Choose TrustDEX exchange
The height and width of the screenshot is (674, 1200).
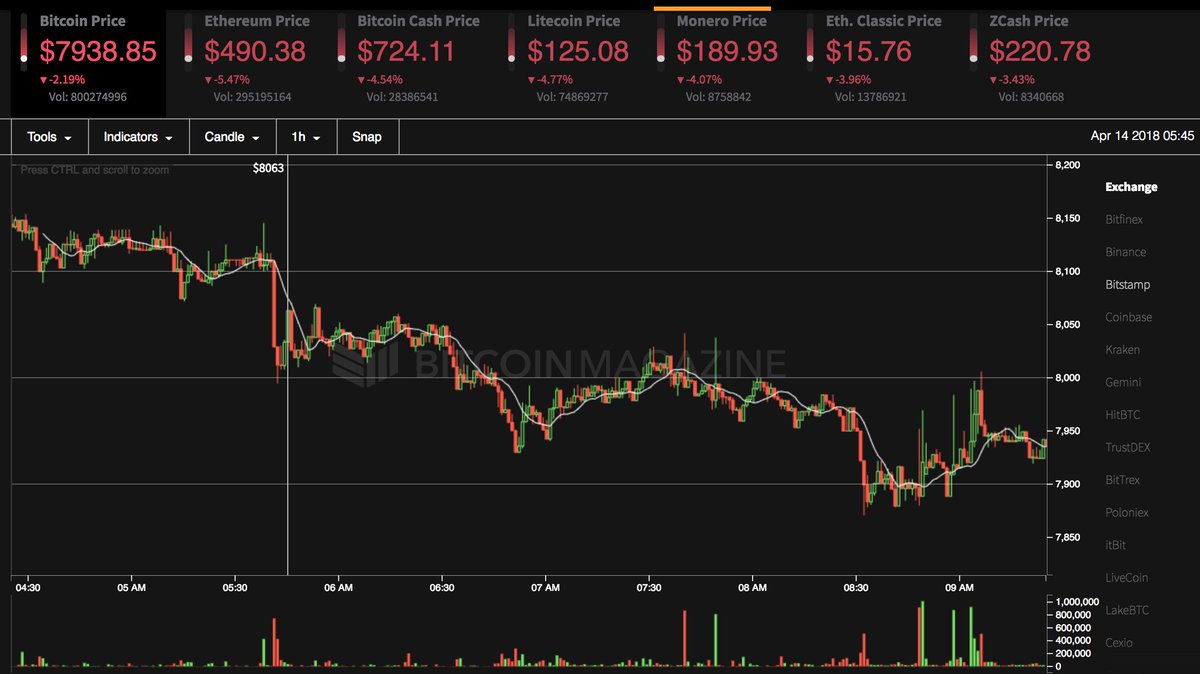tap(1128, 447)
